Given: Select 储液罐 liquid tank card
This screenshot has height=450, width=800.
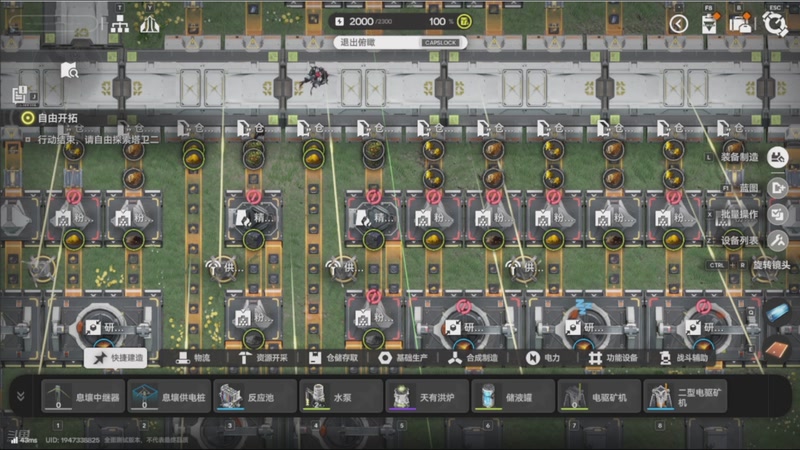Looking at the screenshot, I should 513,396.
